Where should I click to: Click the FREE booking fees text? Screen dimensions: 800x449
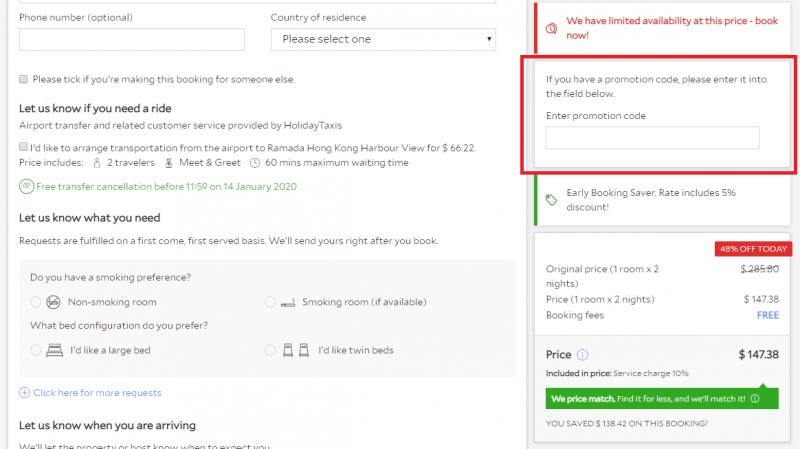pos(768,315)
